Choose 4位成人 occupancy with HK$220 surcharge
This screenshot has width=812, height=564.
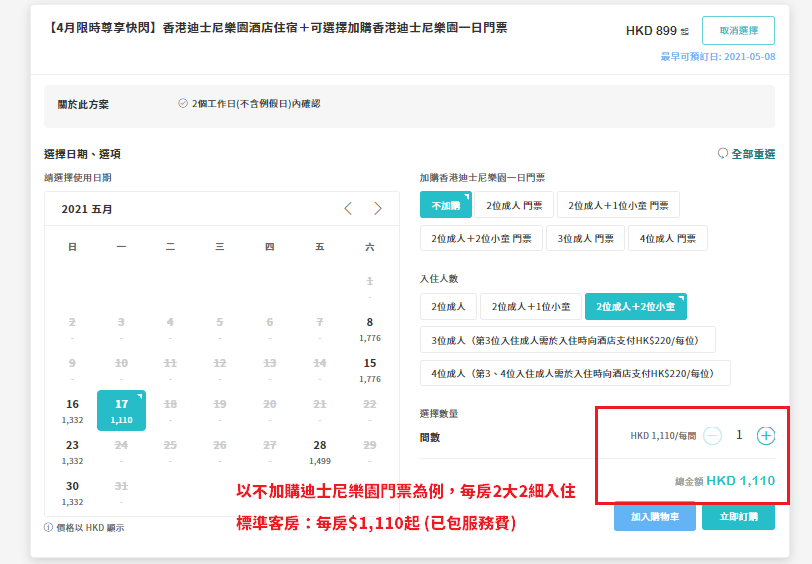[575, 373]
